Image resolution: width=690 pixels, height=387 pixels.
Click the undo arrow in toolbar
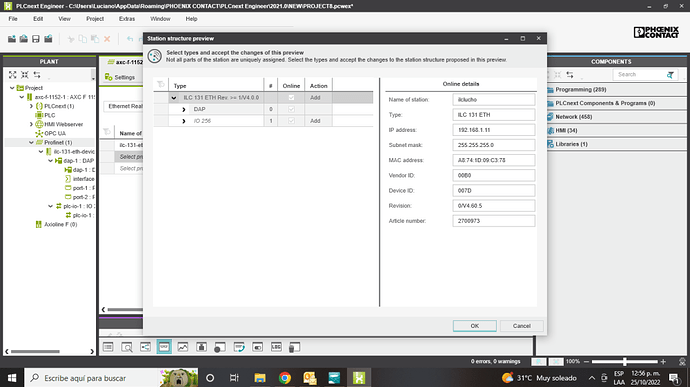[130, 39]
